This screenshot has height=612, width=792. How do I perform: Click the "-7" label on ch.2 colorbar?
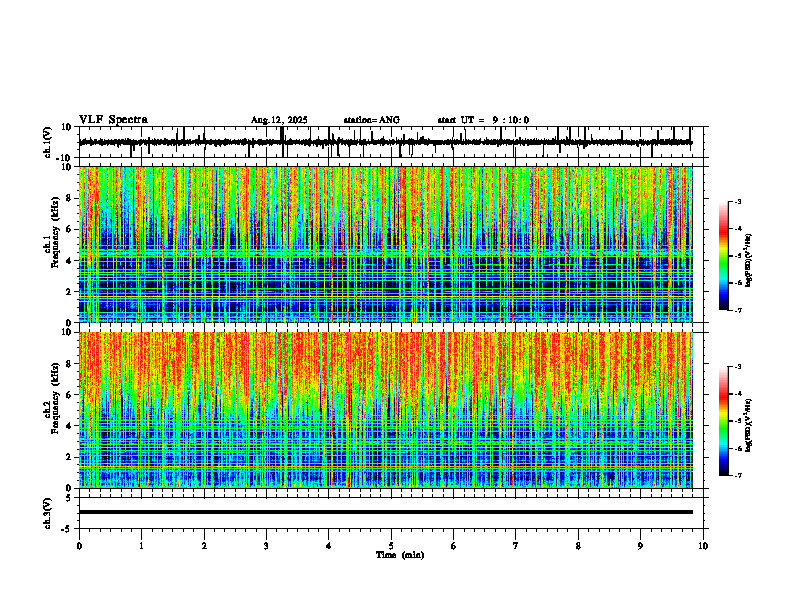point(738,476)
